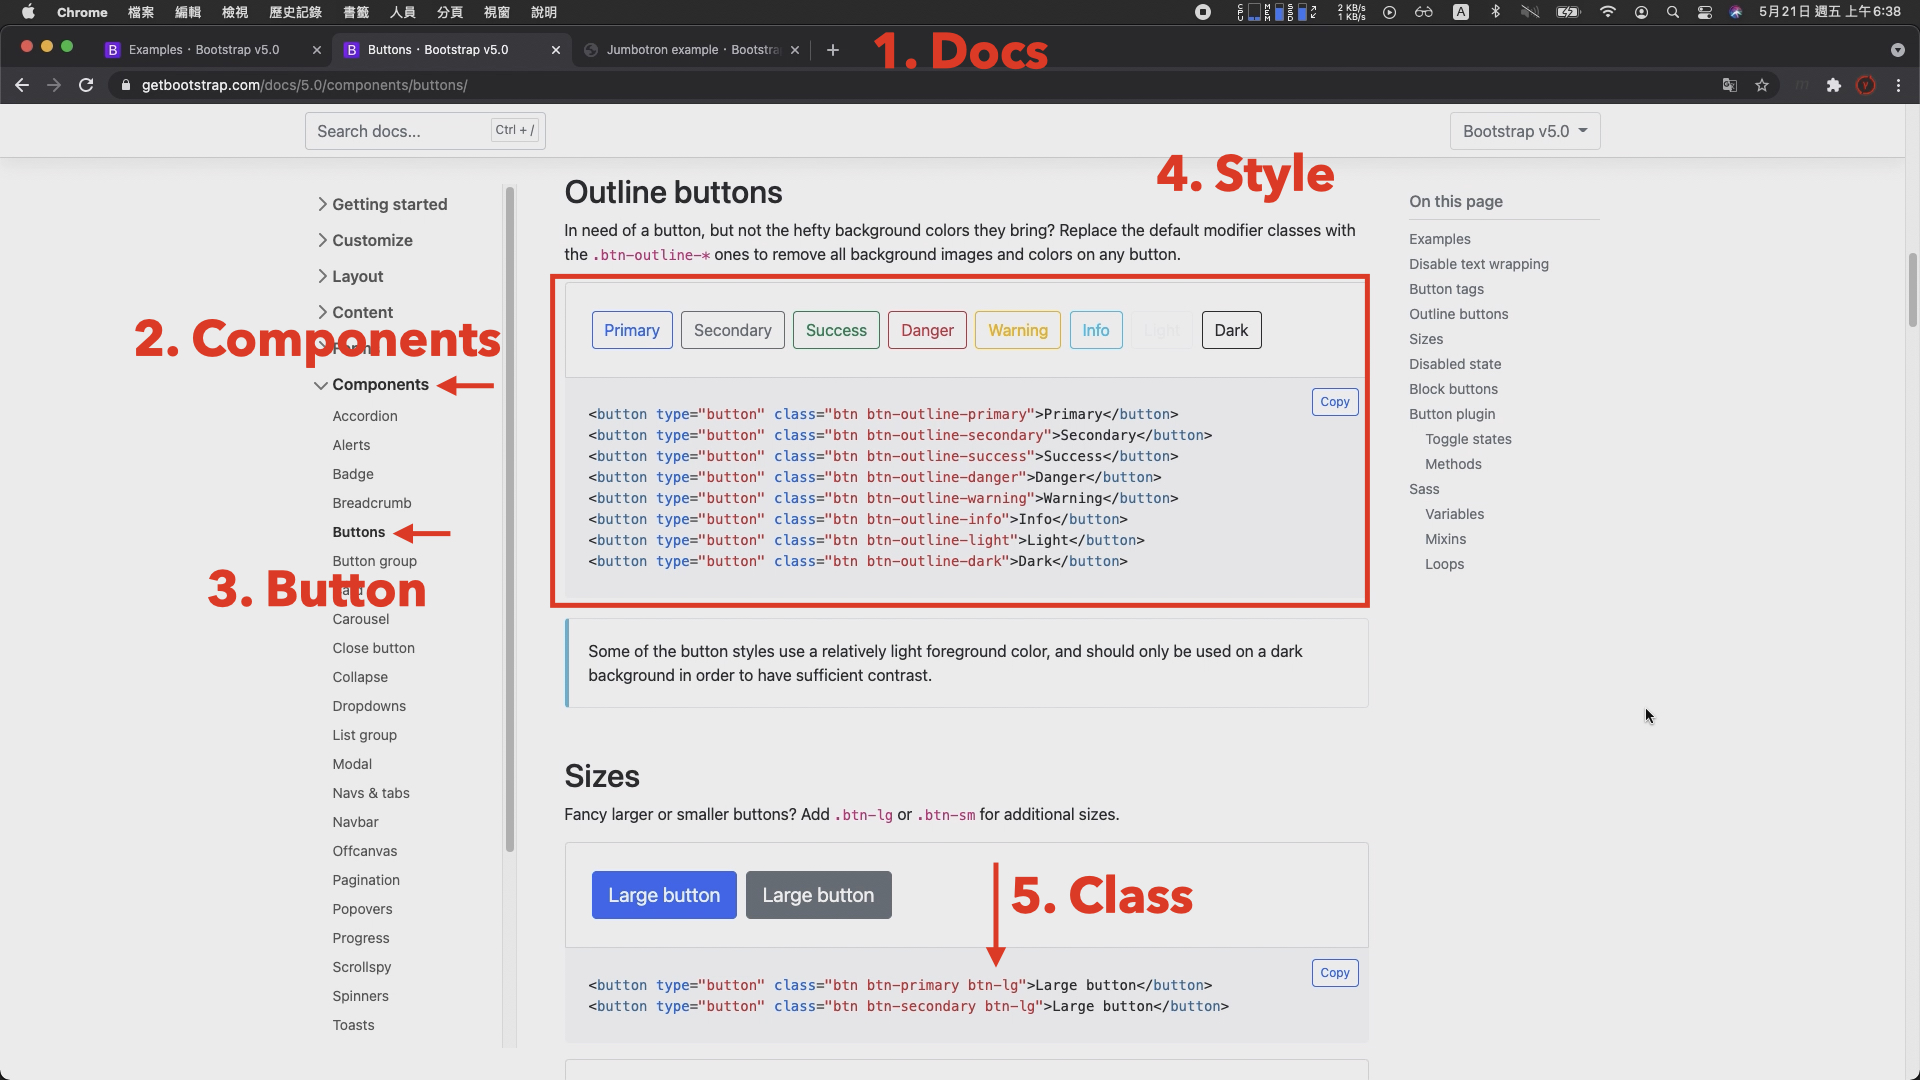The height and width of the screenshot is (1080, 1920).
Task: Click the gray Large button
Action: [x=818, y=895]
